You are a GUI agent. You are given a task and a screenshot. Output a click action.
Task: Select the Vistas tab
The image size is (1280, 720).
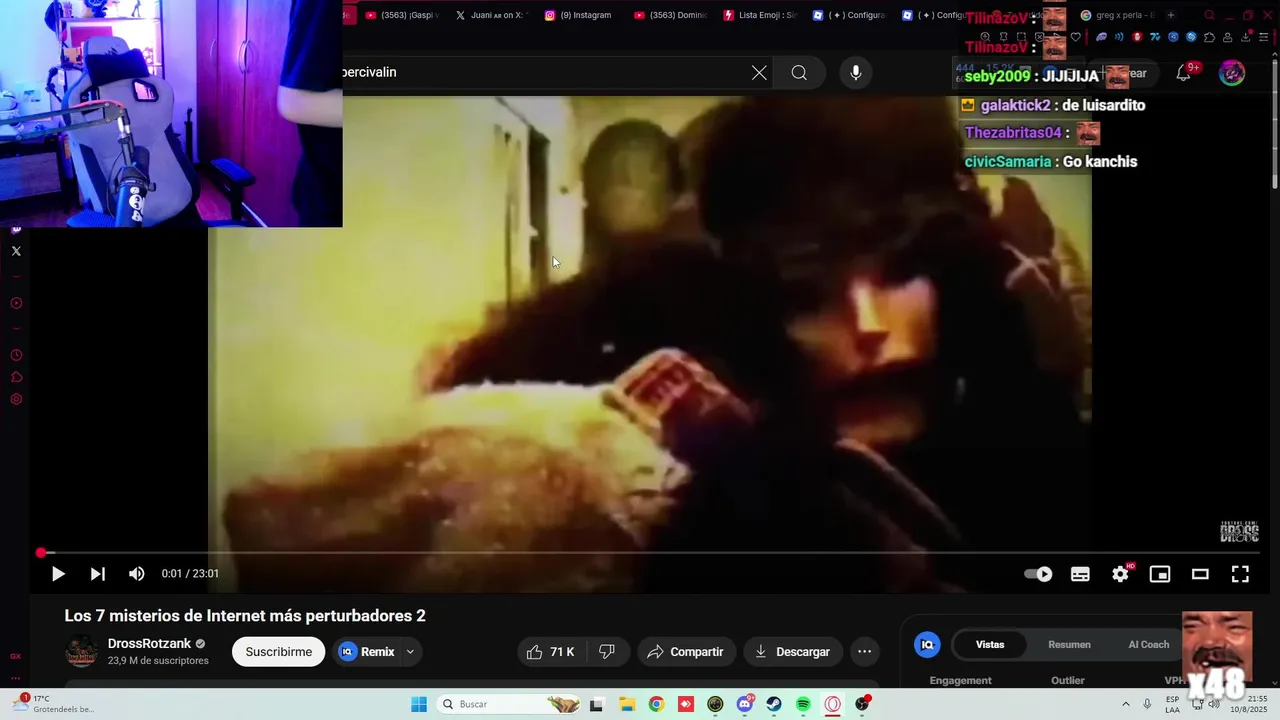click(x=990, y=645)
